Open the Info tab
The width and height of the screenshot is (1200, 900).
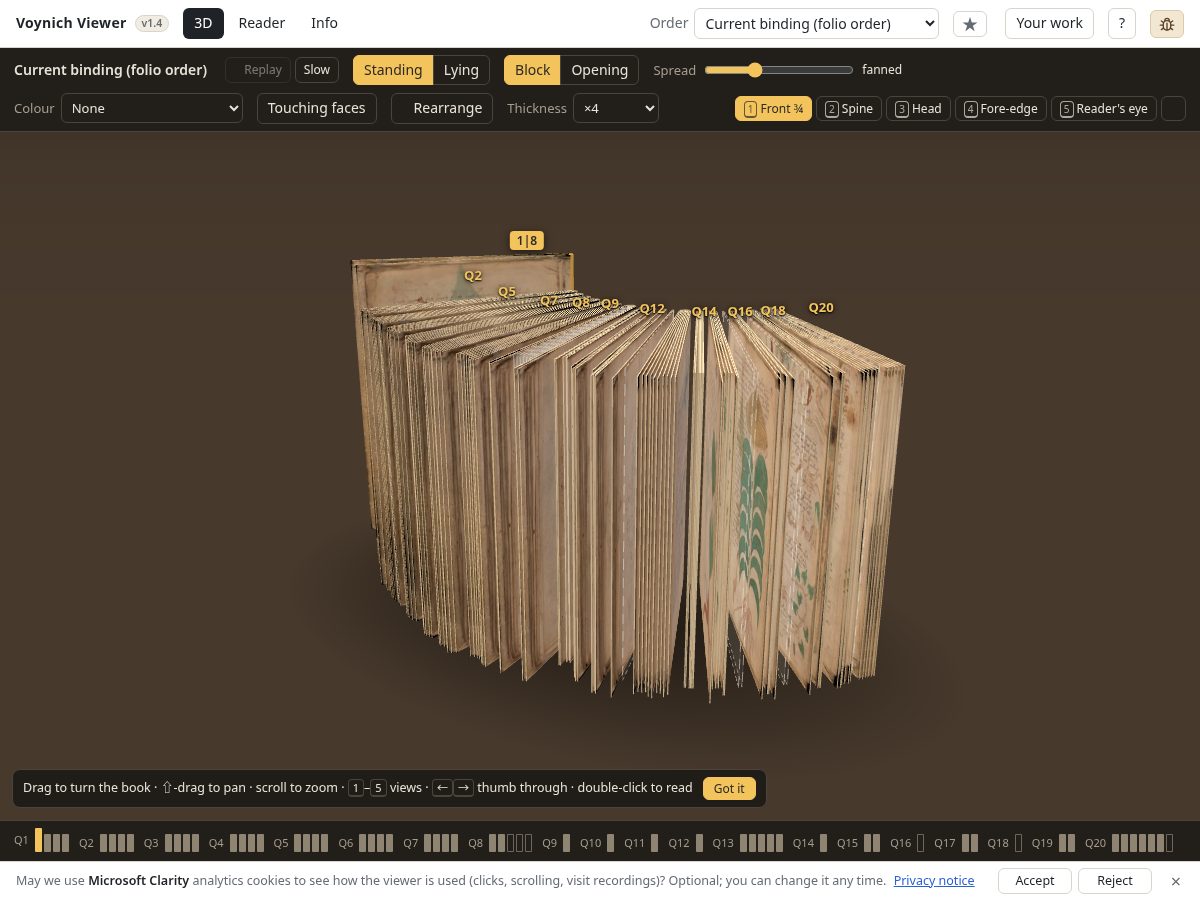tap(324, 23)
